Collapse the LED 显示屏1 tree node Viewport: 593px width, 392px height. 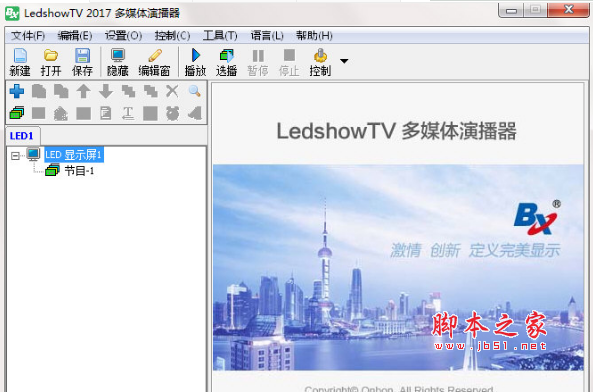(15, 156)
